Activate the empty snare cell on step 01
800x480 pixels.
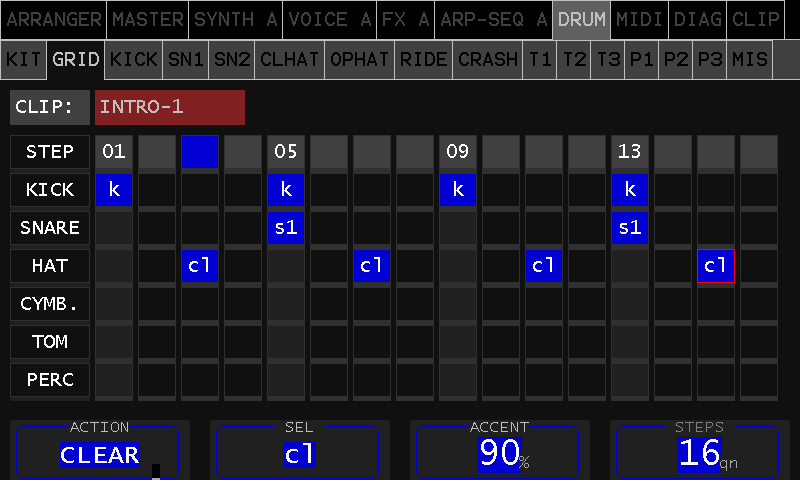pyautogui.click(x=114, y=228)
